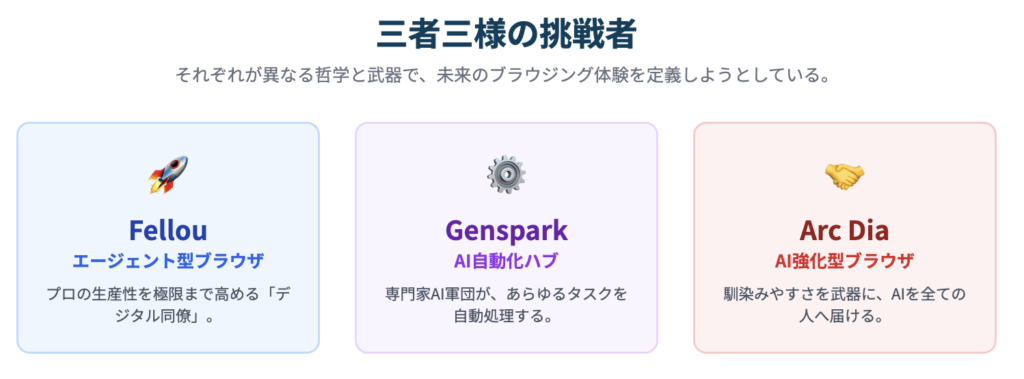Click the Genspark description about 専門家AI軍団

[506, 305]
